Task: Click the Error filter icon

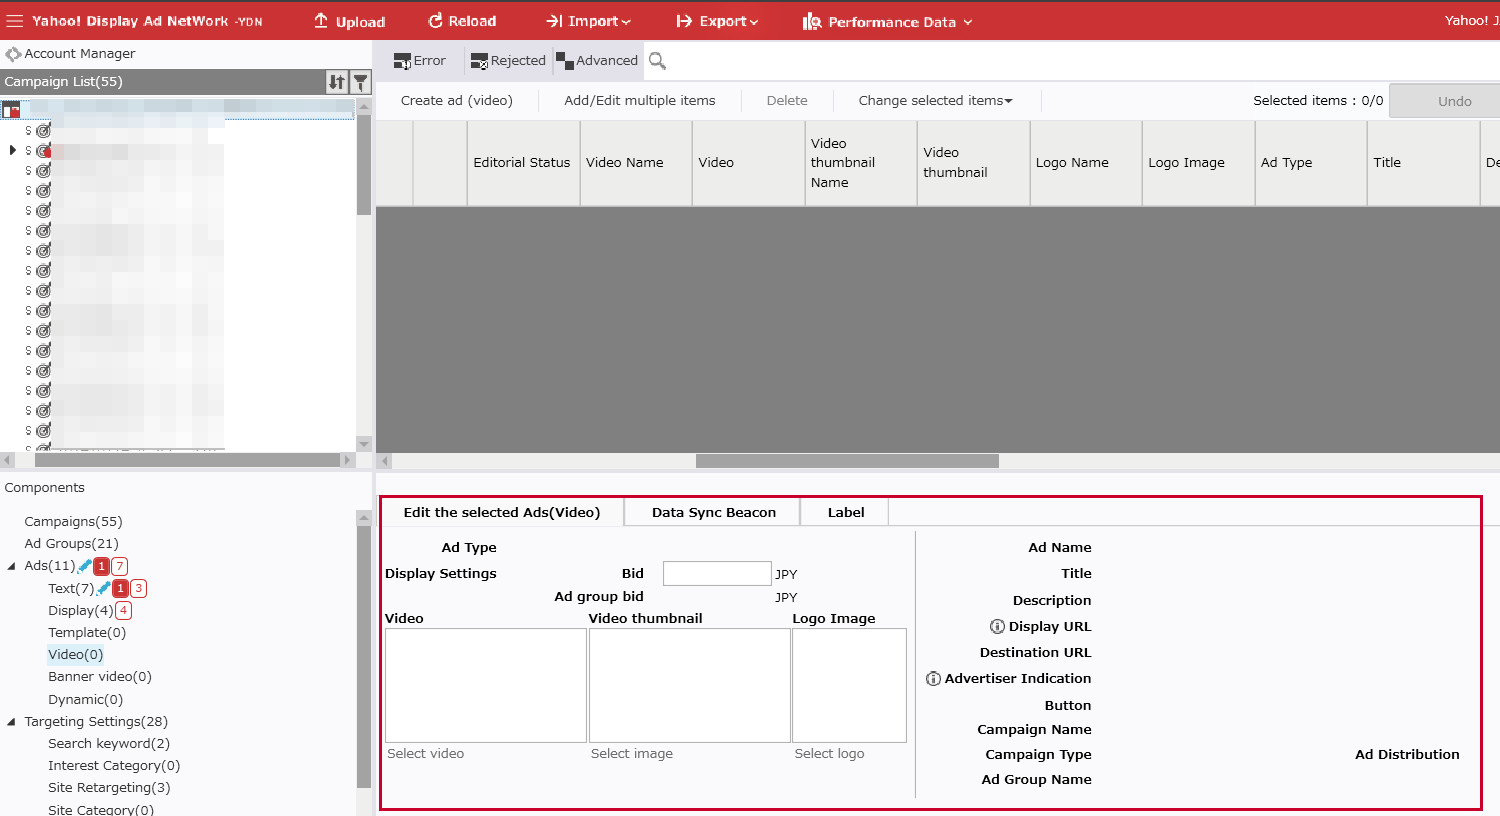Action: (402, 61)
